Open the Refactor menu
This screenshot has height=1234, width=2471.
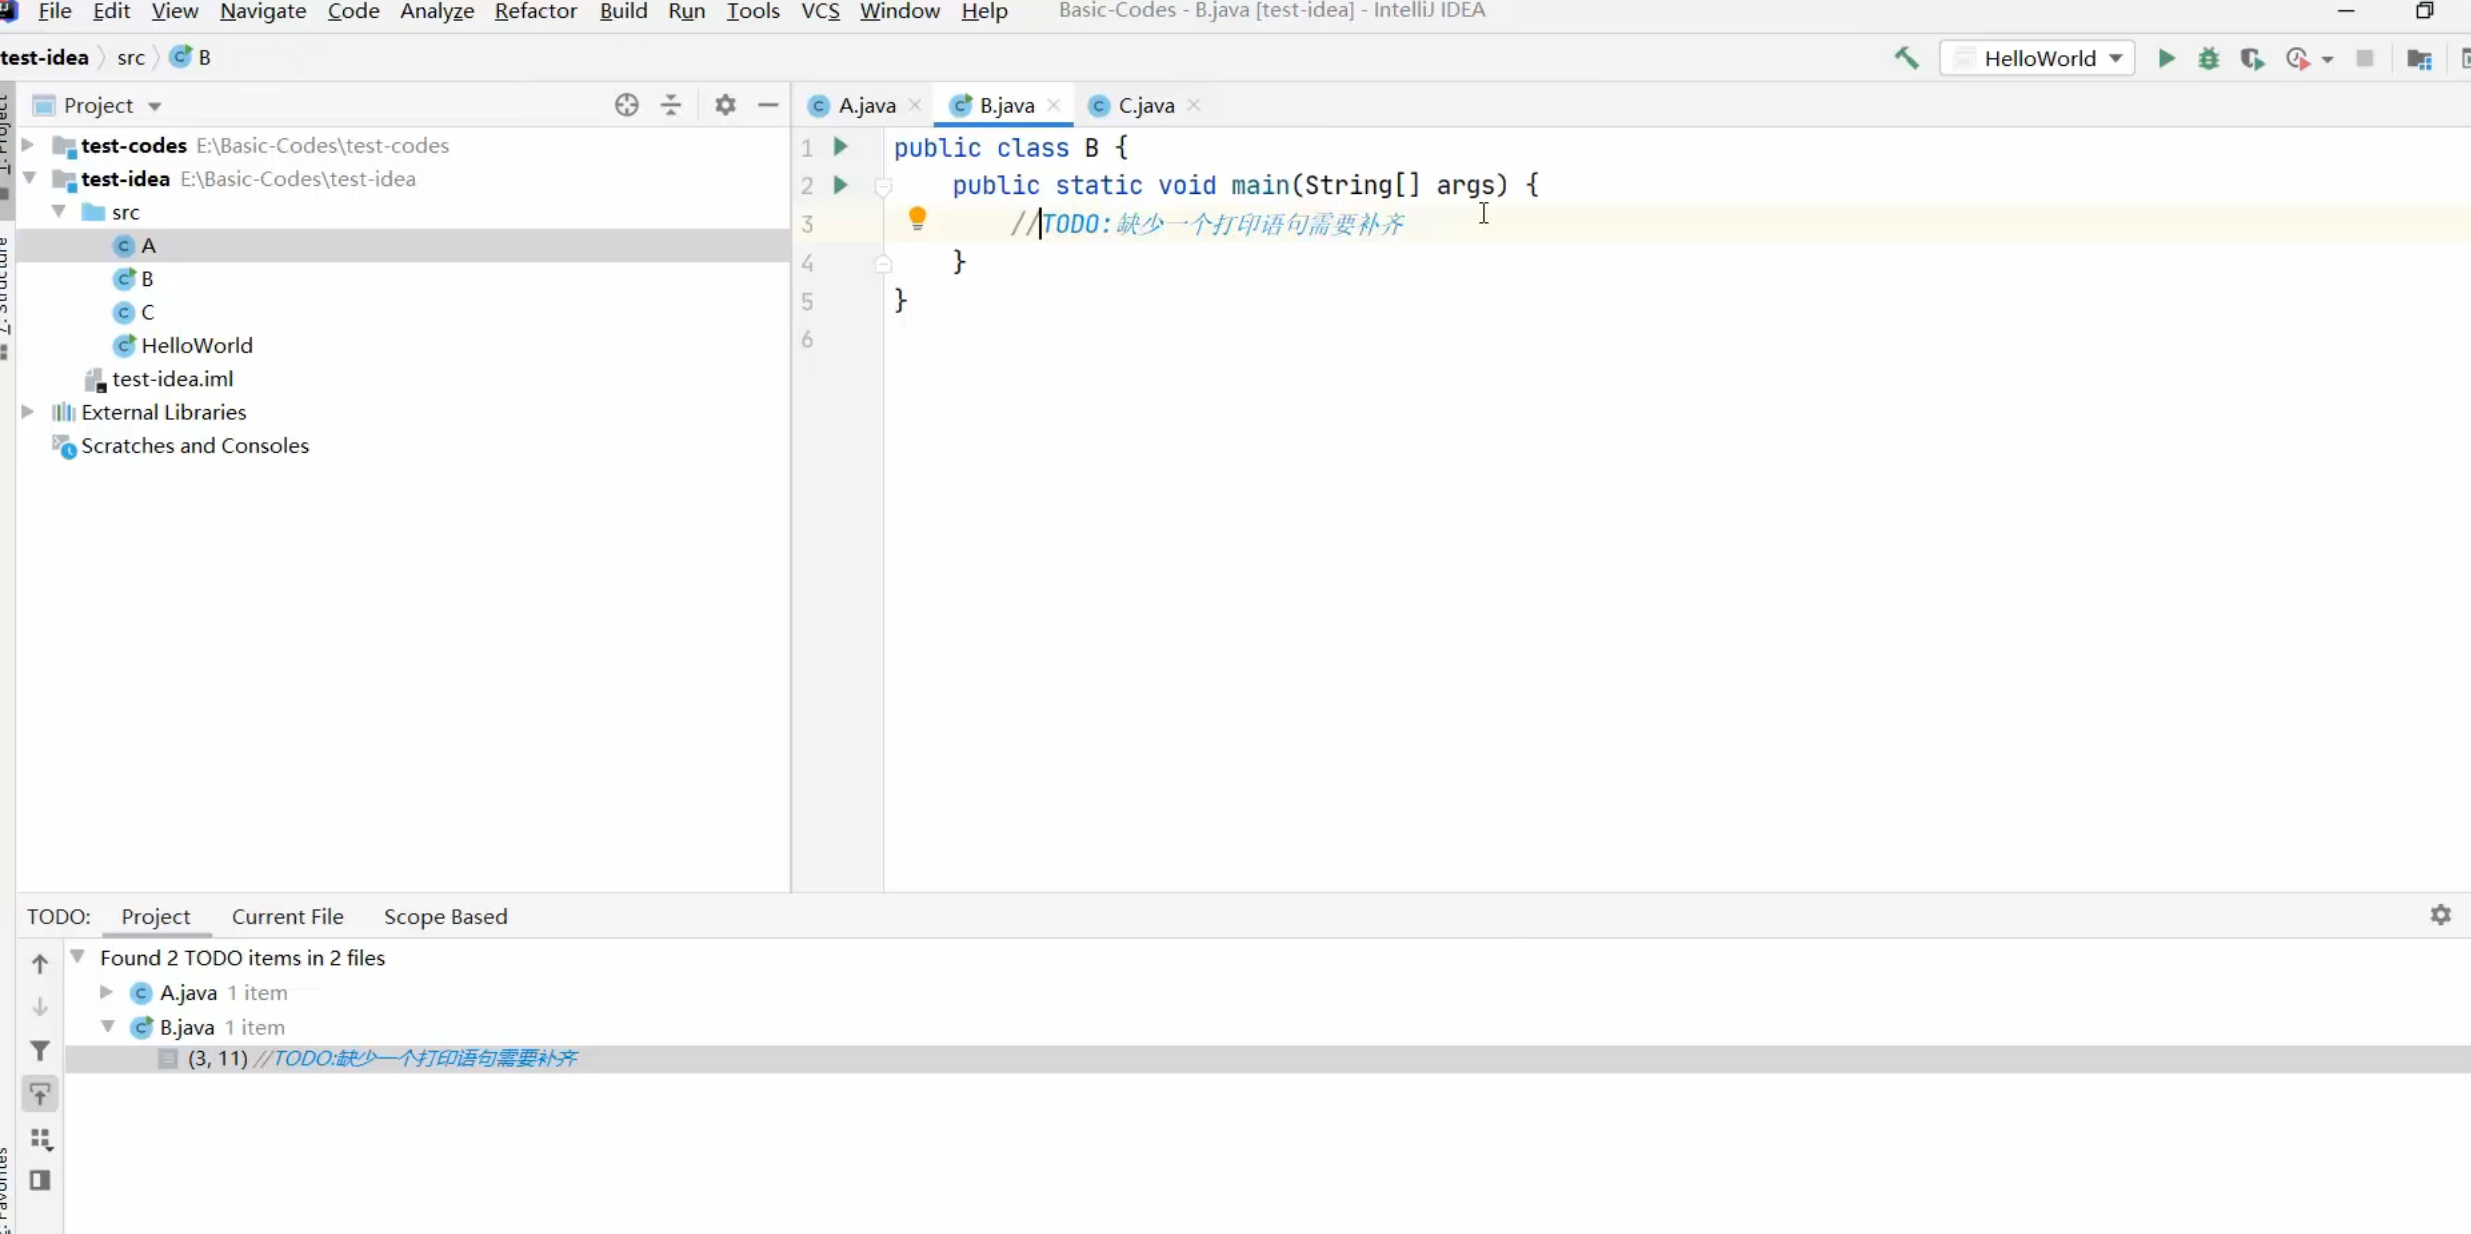535,11
